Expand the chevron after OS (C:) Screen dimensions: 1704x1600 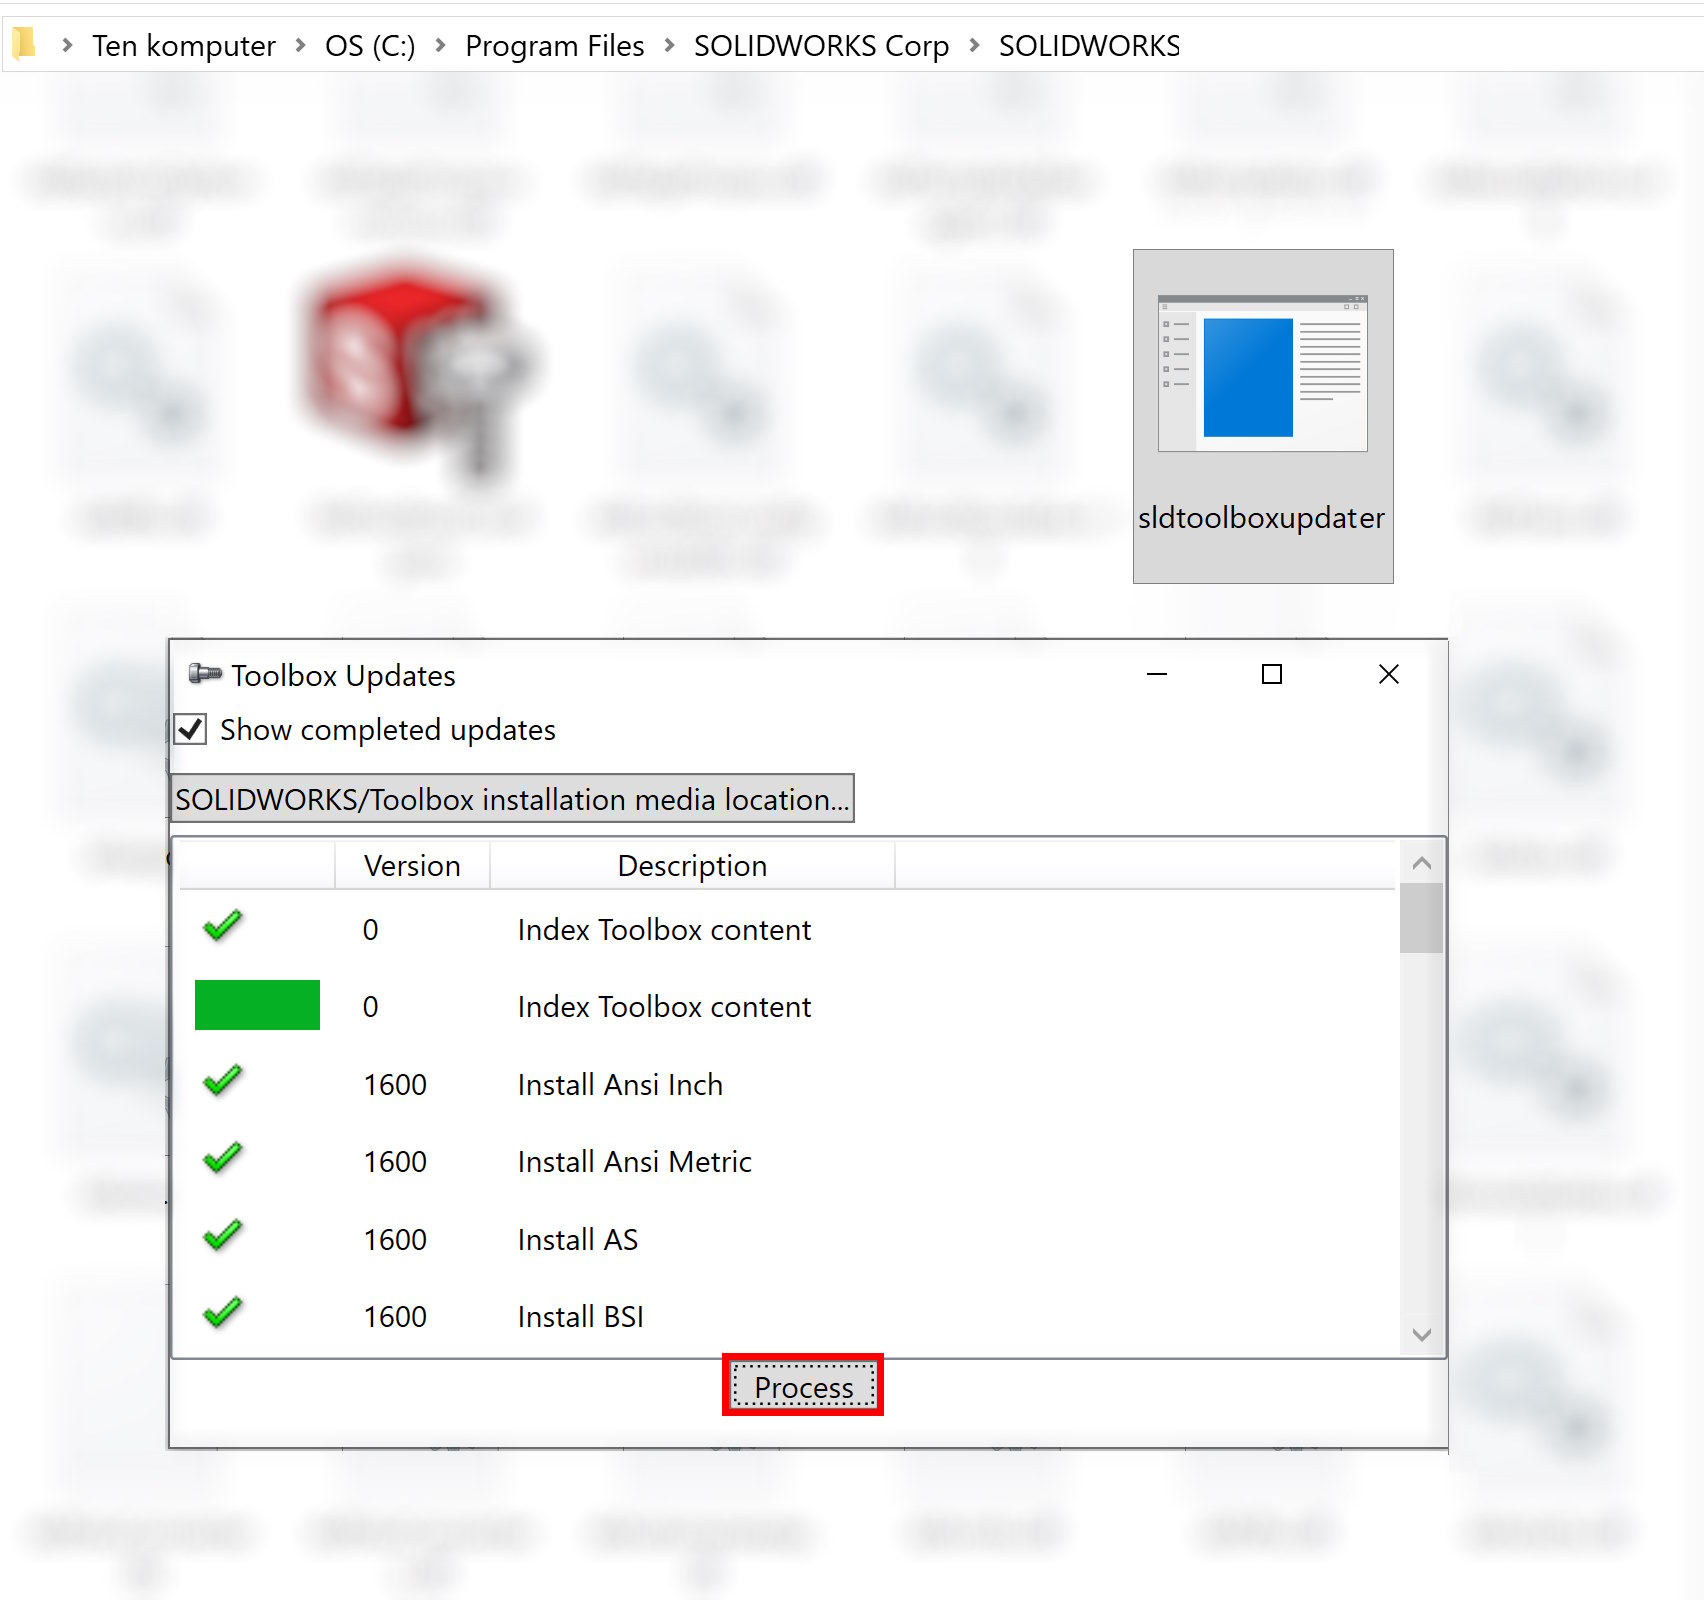pyautogui.click(x=440, y=45)
